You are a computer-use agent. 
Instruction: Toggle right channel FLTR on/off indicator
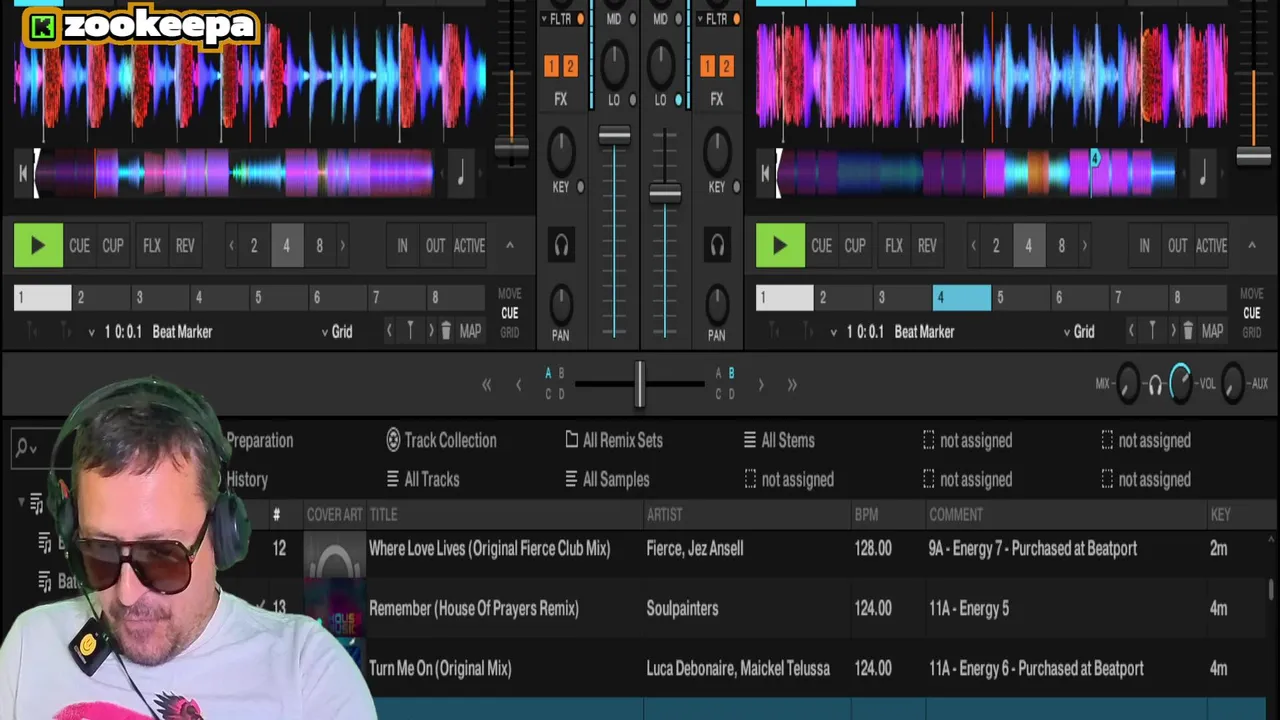736,19
